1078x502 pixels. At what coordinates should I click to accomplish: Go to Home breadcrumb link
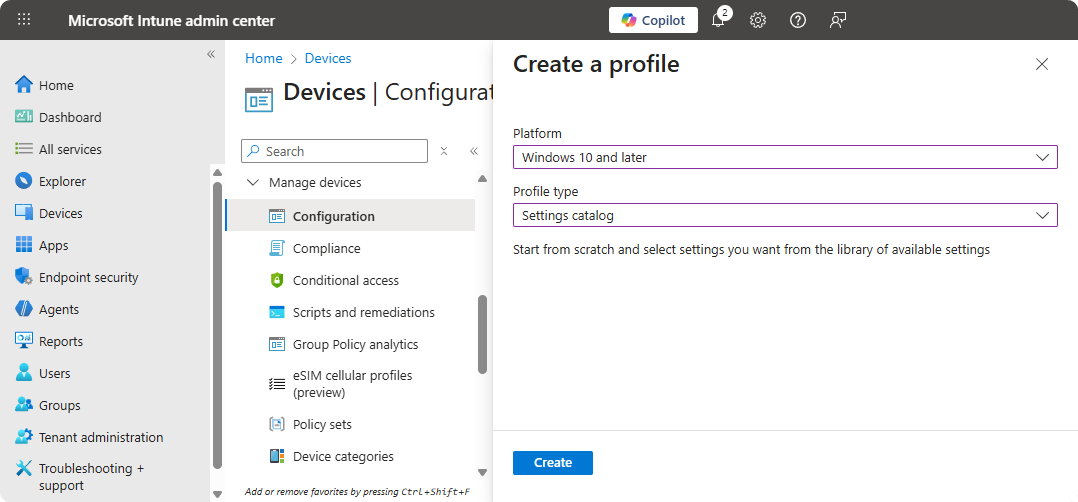point(264,58)
